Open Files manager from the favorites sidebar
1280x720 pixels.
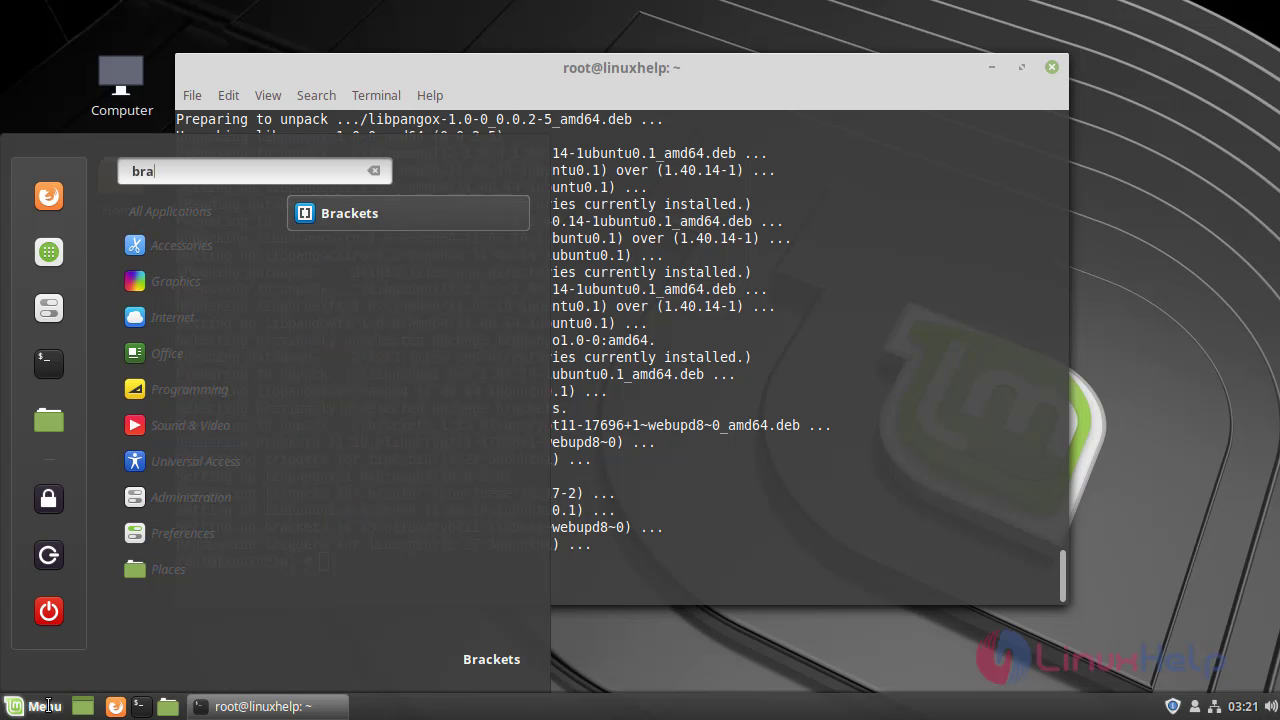tap(49, 420)
